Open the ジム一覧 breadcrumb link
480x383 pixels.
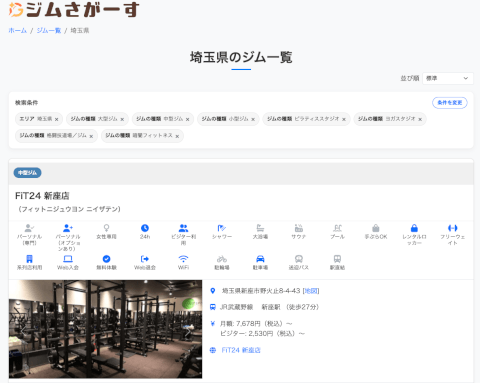tap(49, 31)
